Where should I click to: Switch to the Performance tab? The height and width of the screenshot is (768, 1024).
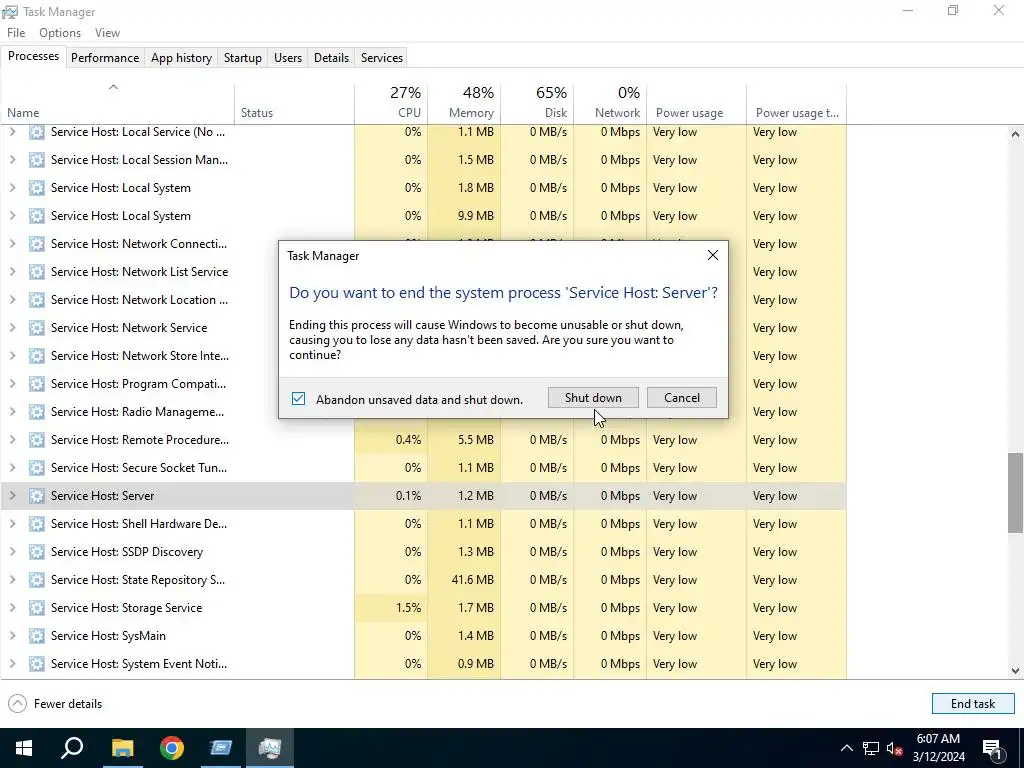pyautogui.click(x=105, y=57)
